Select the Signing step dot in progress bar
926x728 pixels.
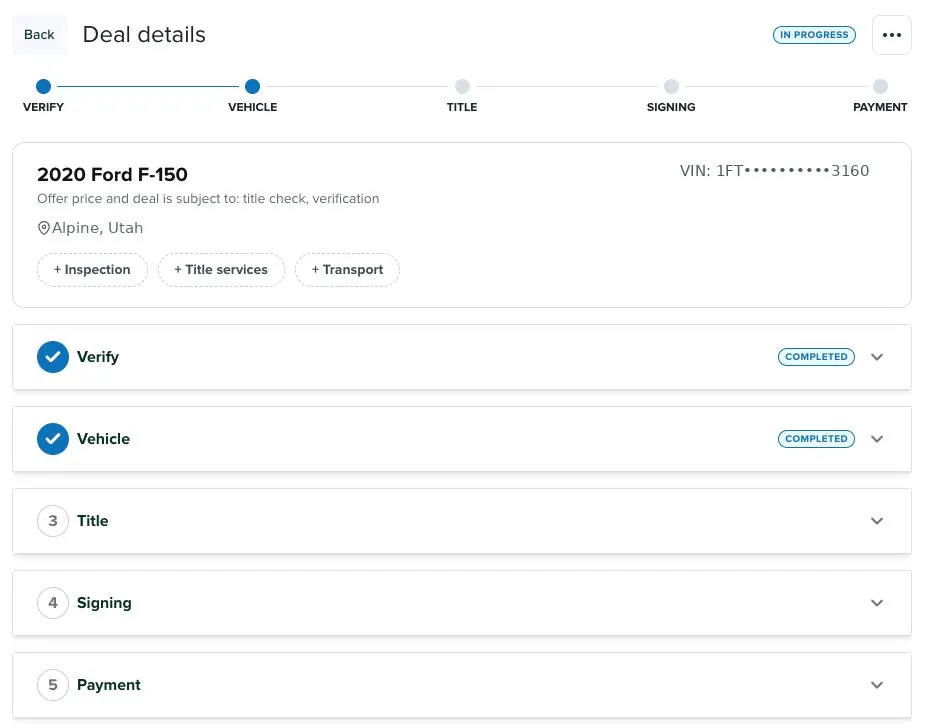point(671,86)
